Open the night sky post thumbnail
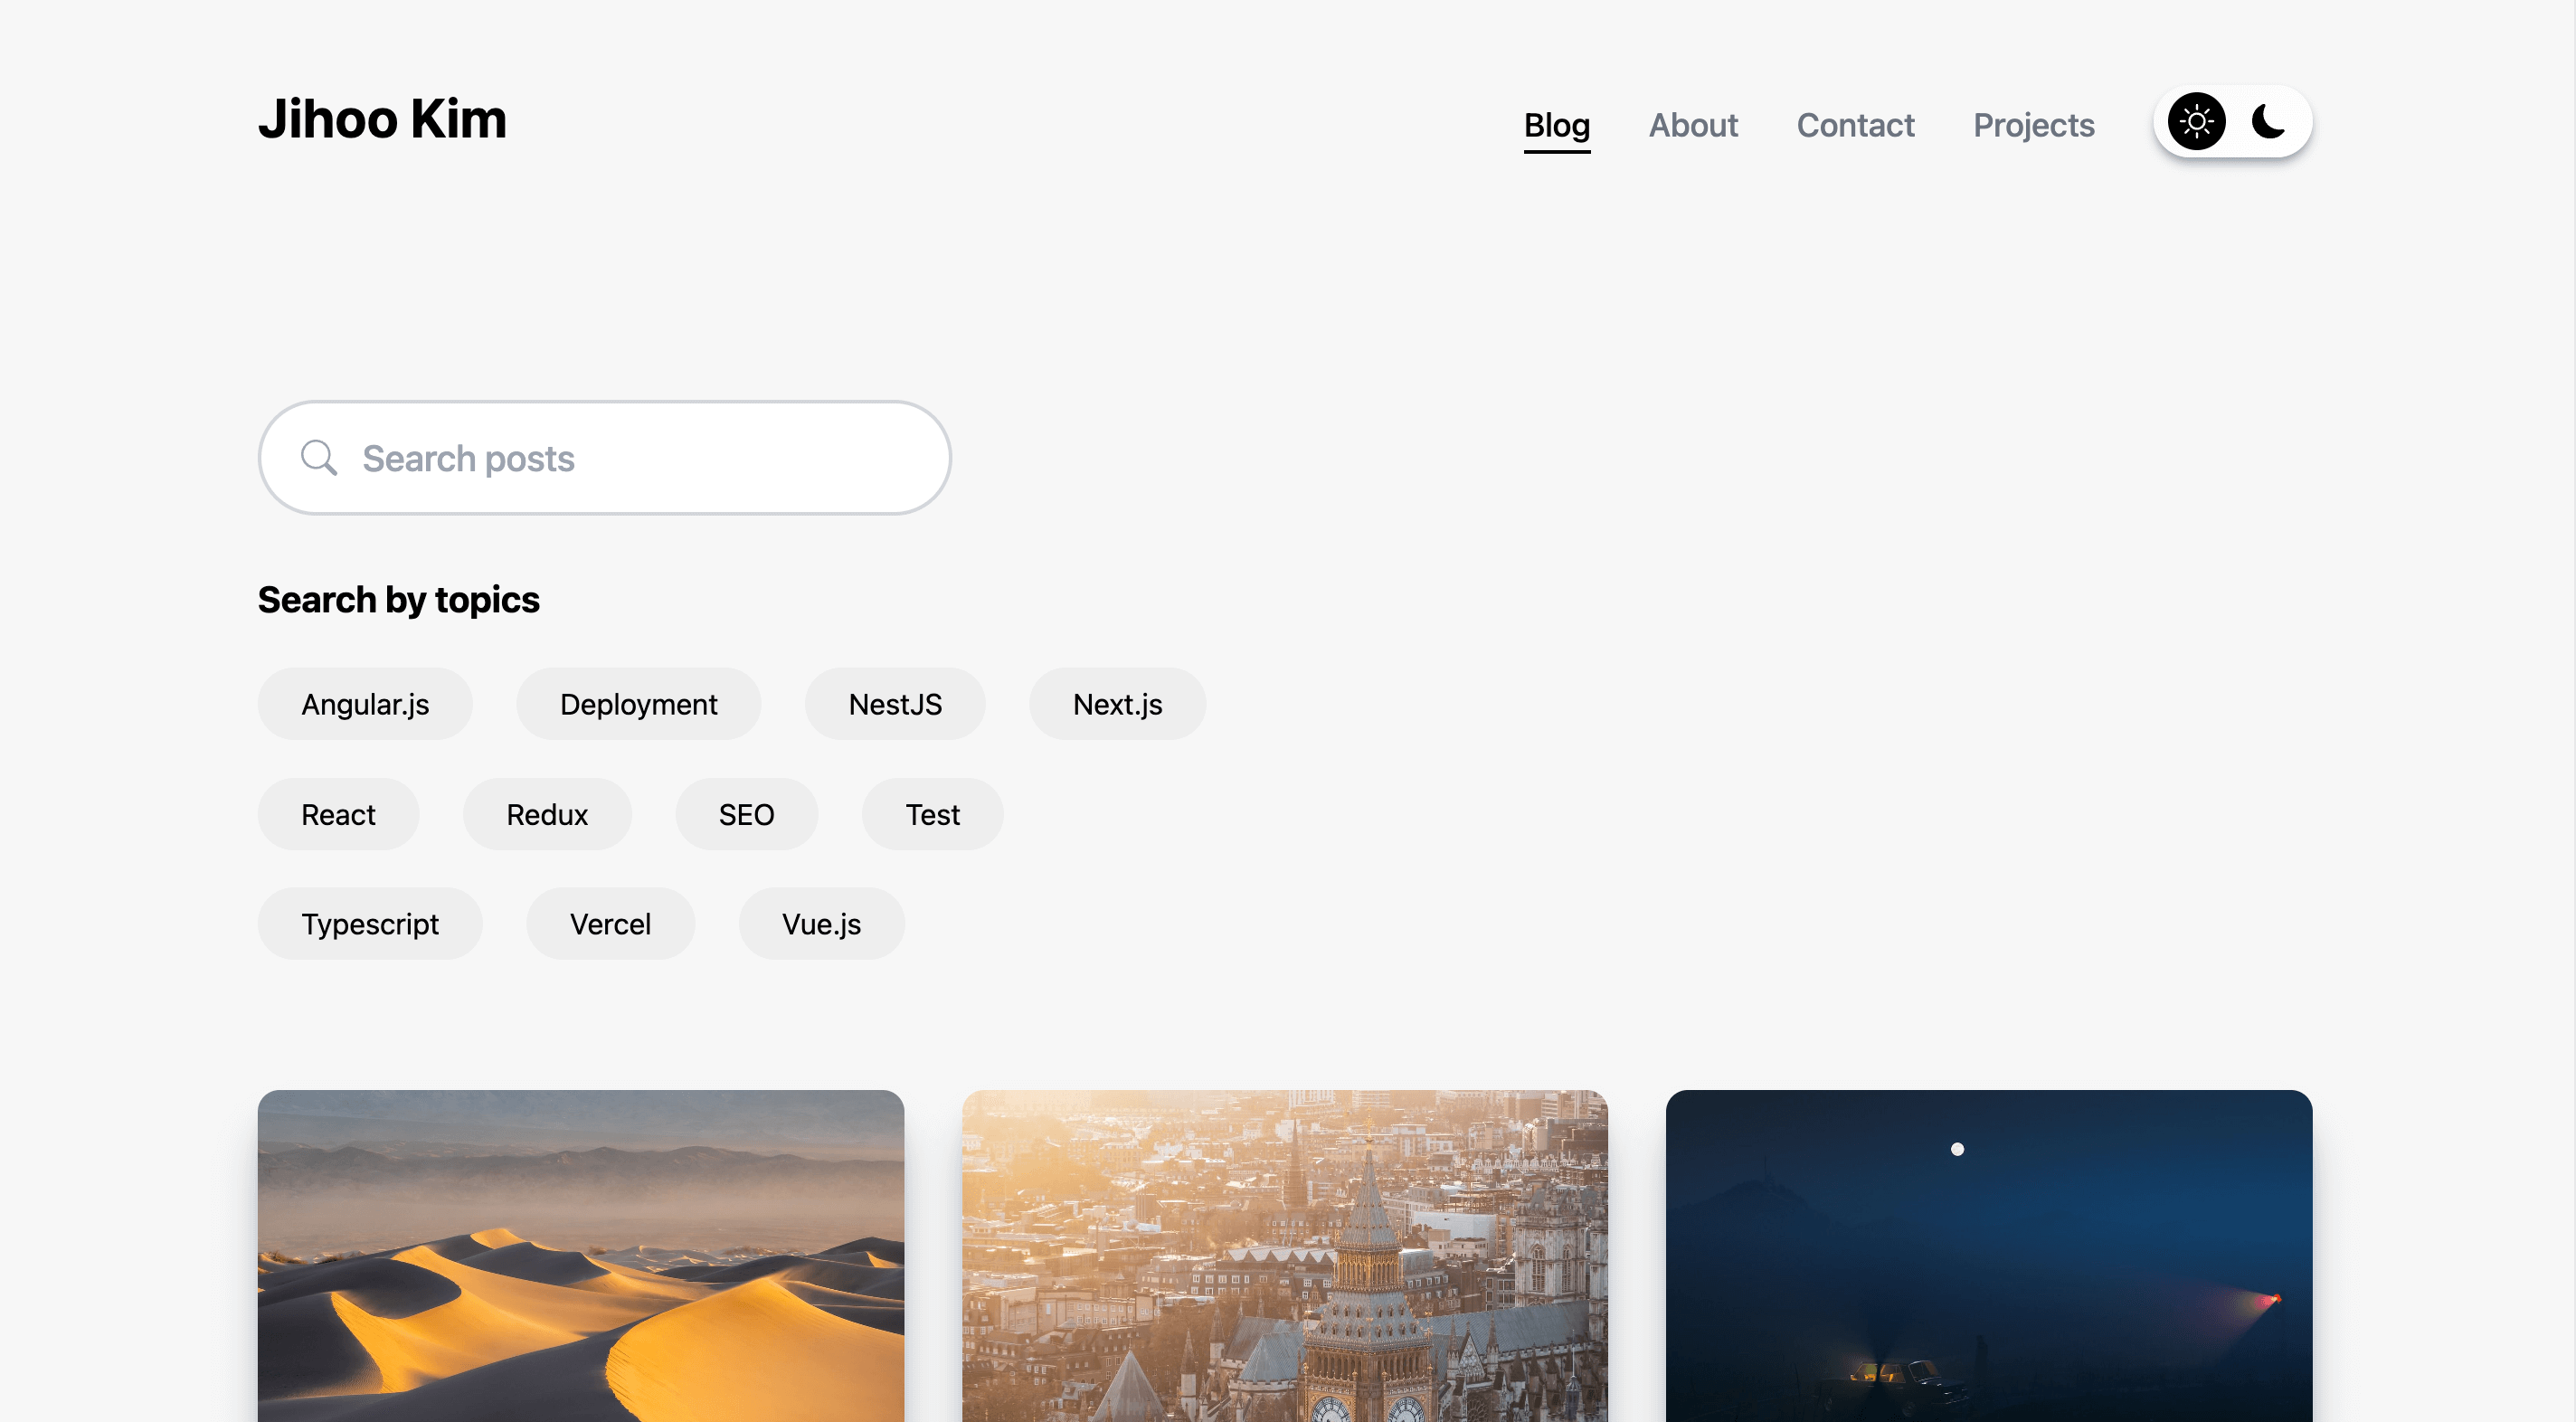Viewport: 2576px width, 1422px height. [x=1988, y=1255]
